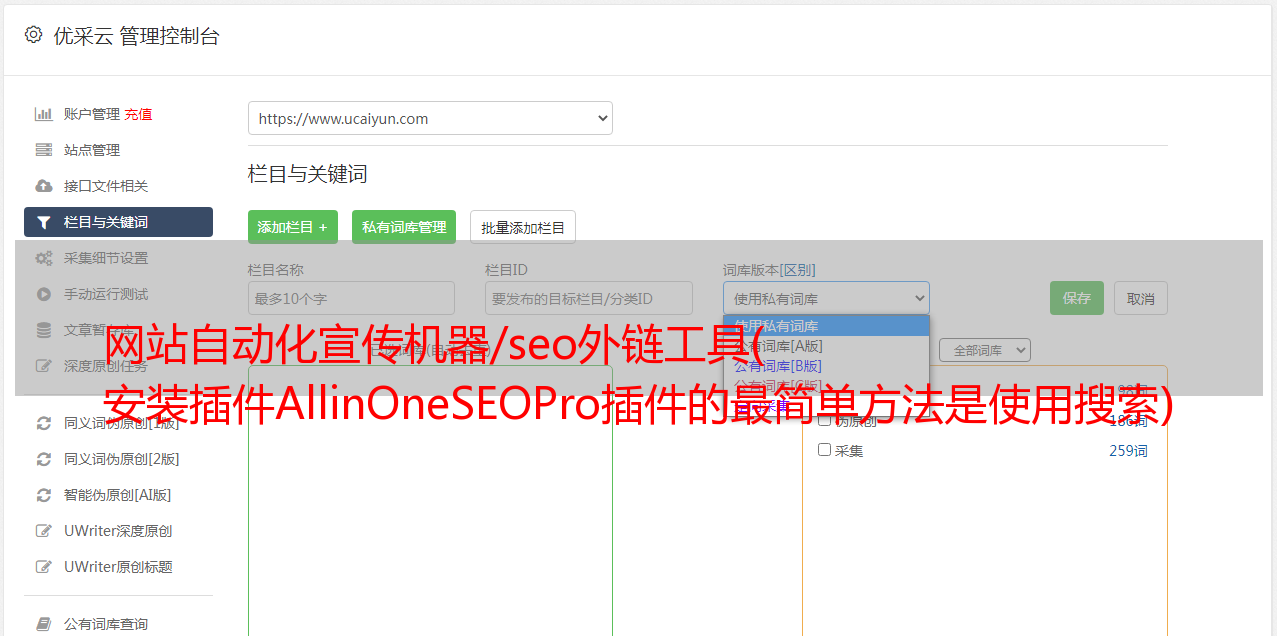Expand the 词库版本 select box
This screenshot has height=636, width=1277.
coord(826,298)
